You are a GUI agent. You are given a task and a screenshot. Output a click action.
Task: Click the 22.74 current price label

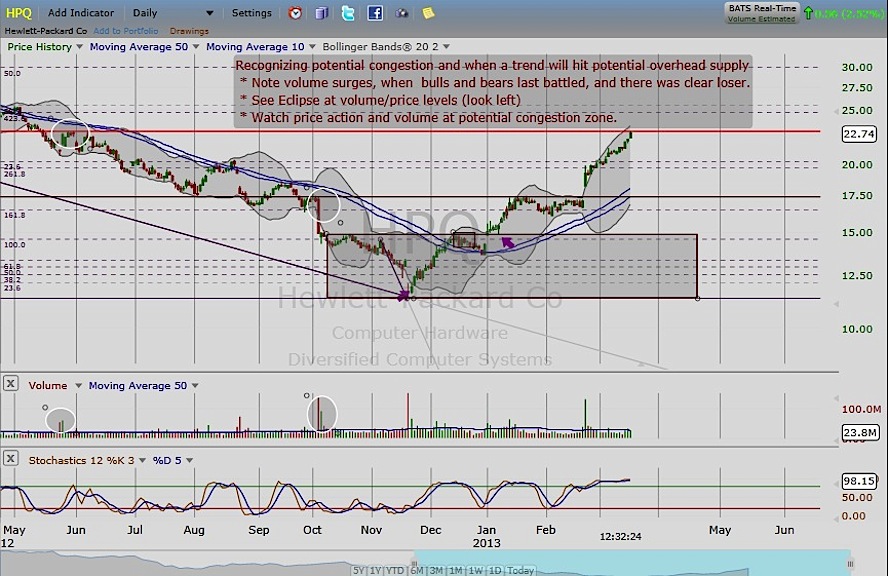(x=859, y=134)
